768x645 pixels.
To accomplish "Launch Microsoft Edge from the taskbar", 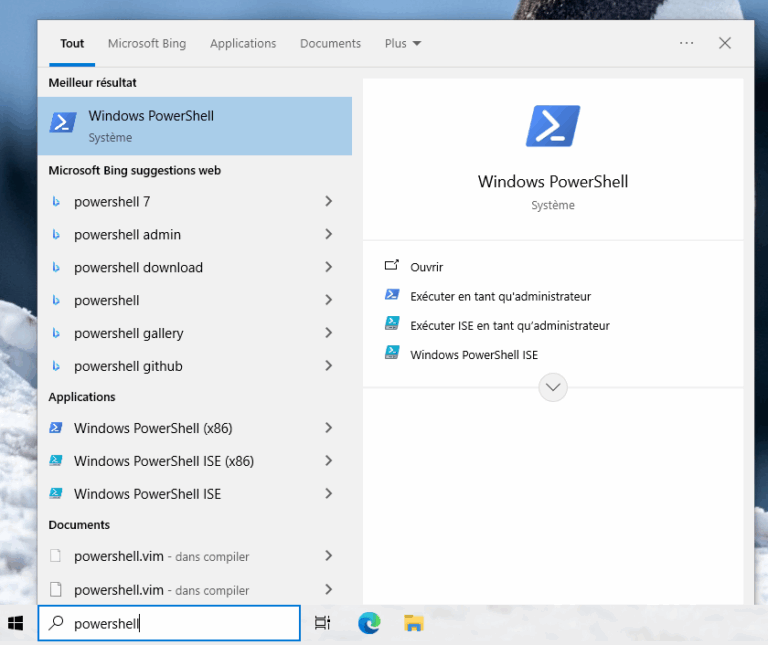I will click(x=369, y=623).
